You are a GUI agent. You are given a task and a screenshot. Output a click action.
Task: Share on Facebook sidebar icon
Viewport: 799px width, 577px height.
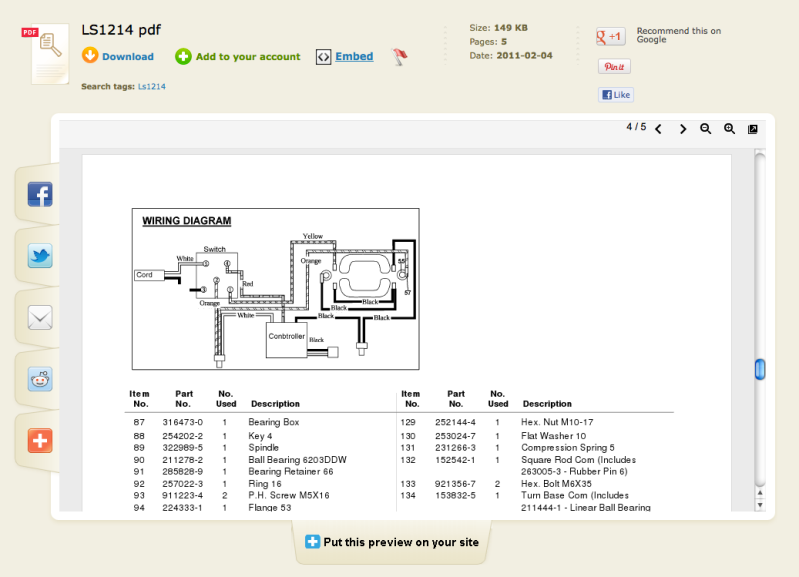[40, 194]
